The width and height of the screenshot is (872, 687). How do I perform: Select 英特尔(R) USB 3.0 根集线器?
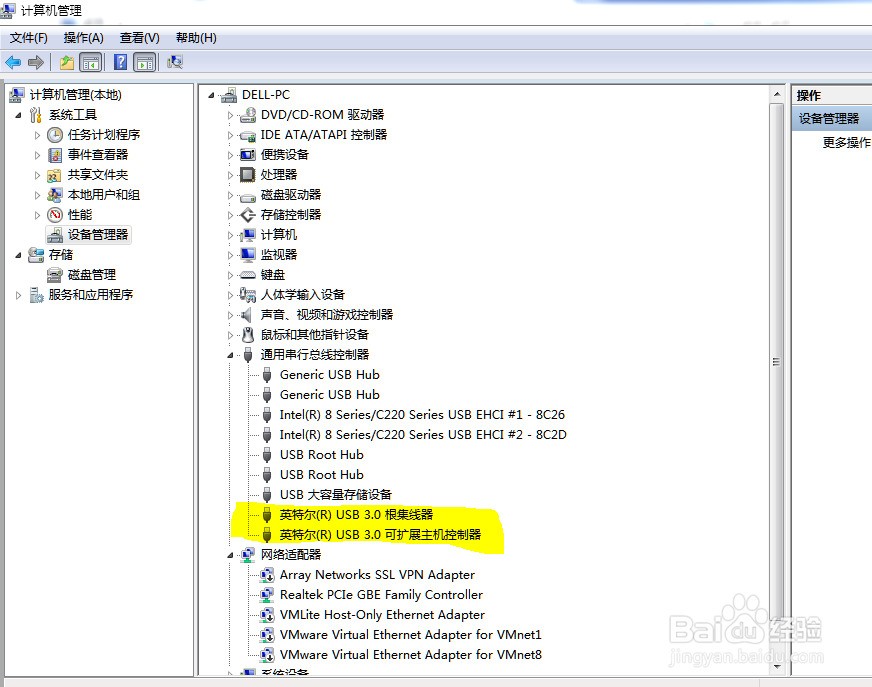pyautogui.click(x=356, y=515)
